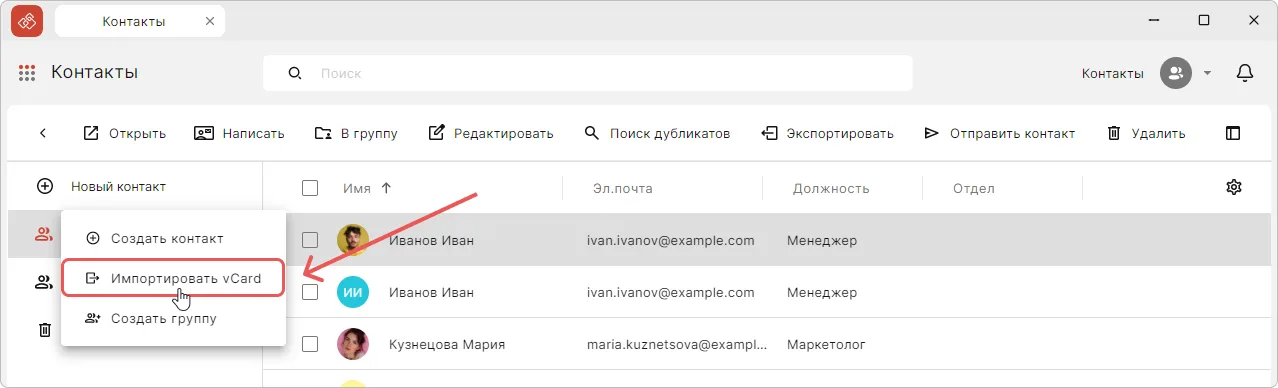Screen dimensions: 1278x388
Task: Click the photo avatar of first Иванов Иван
Action: point(353,240)
